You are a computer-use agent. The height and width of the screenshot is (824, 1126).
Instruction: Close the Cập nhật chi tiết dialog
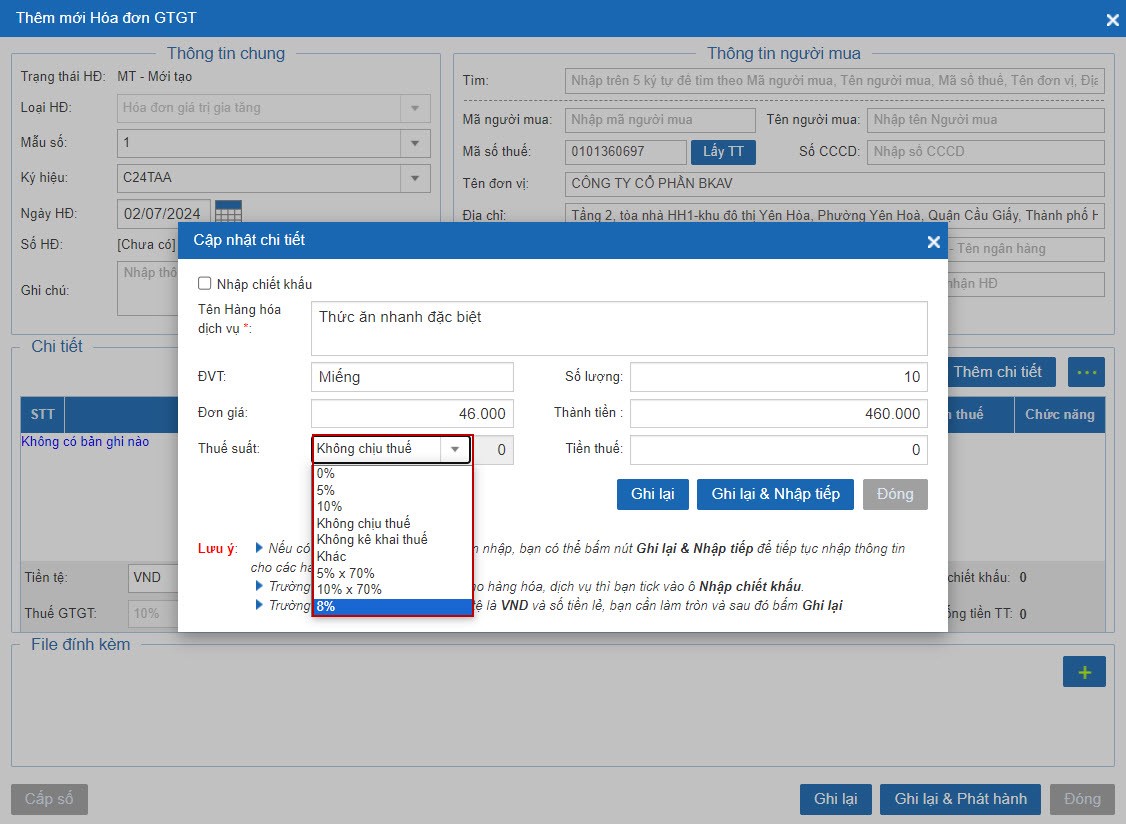[933, 241]
